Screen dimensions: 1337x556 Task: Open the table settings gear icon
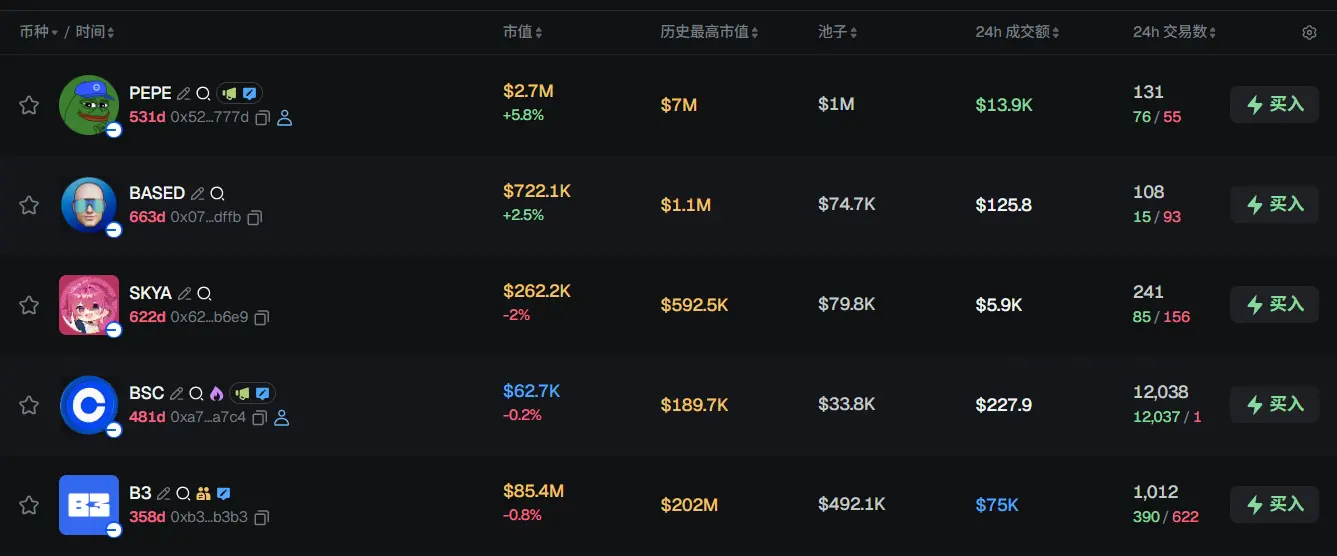coord(1309,33)
